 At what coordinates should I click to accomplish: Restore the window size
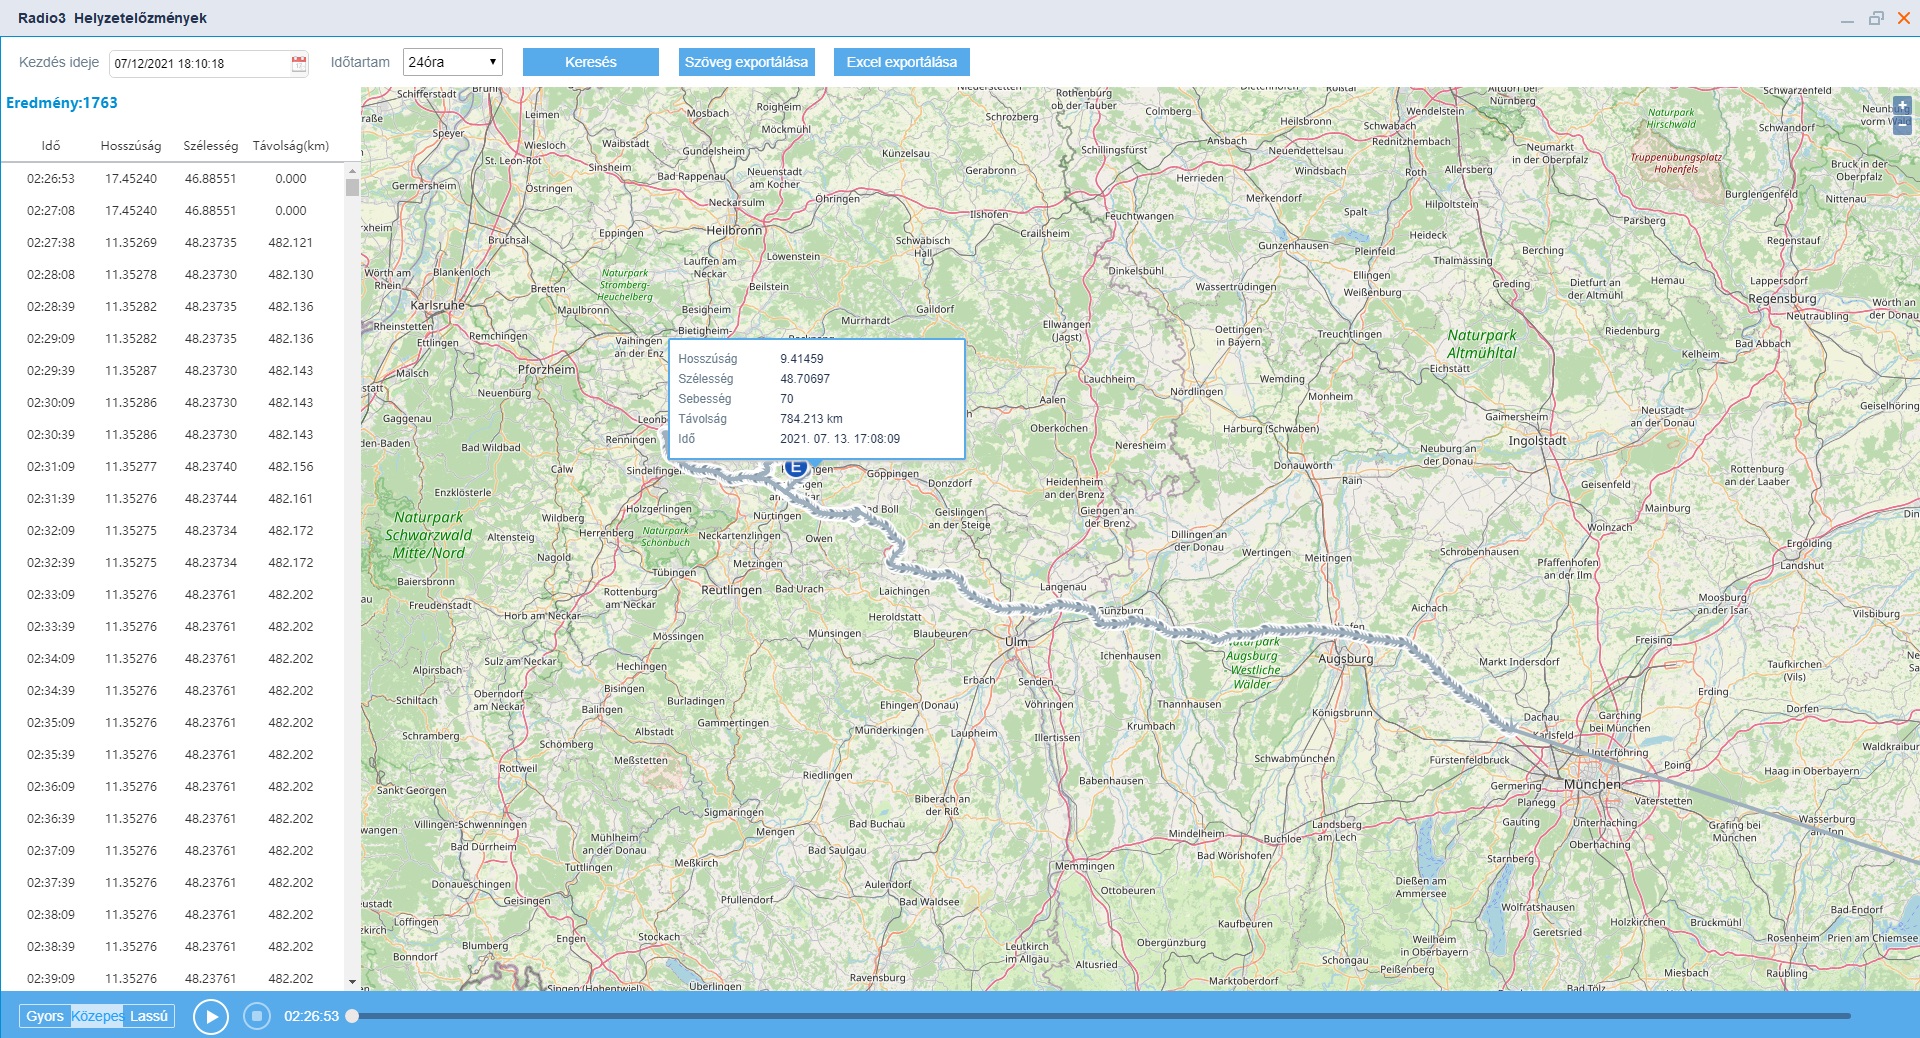point(1875,18)
